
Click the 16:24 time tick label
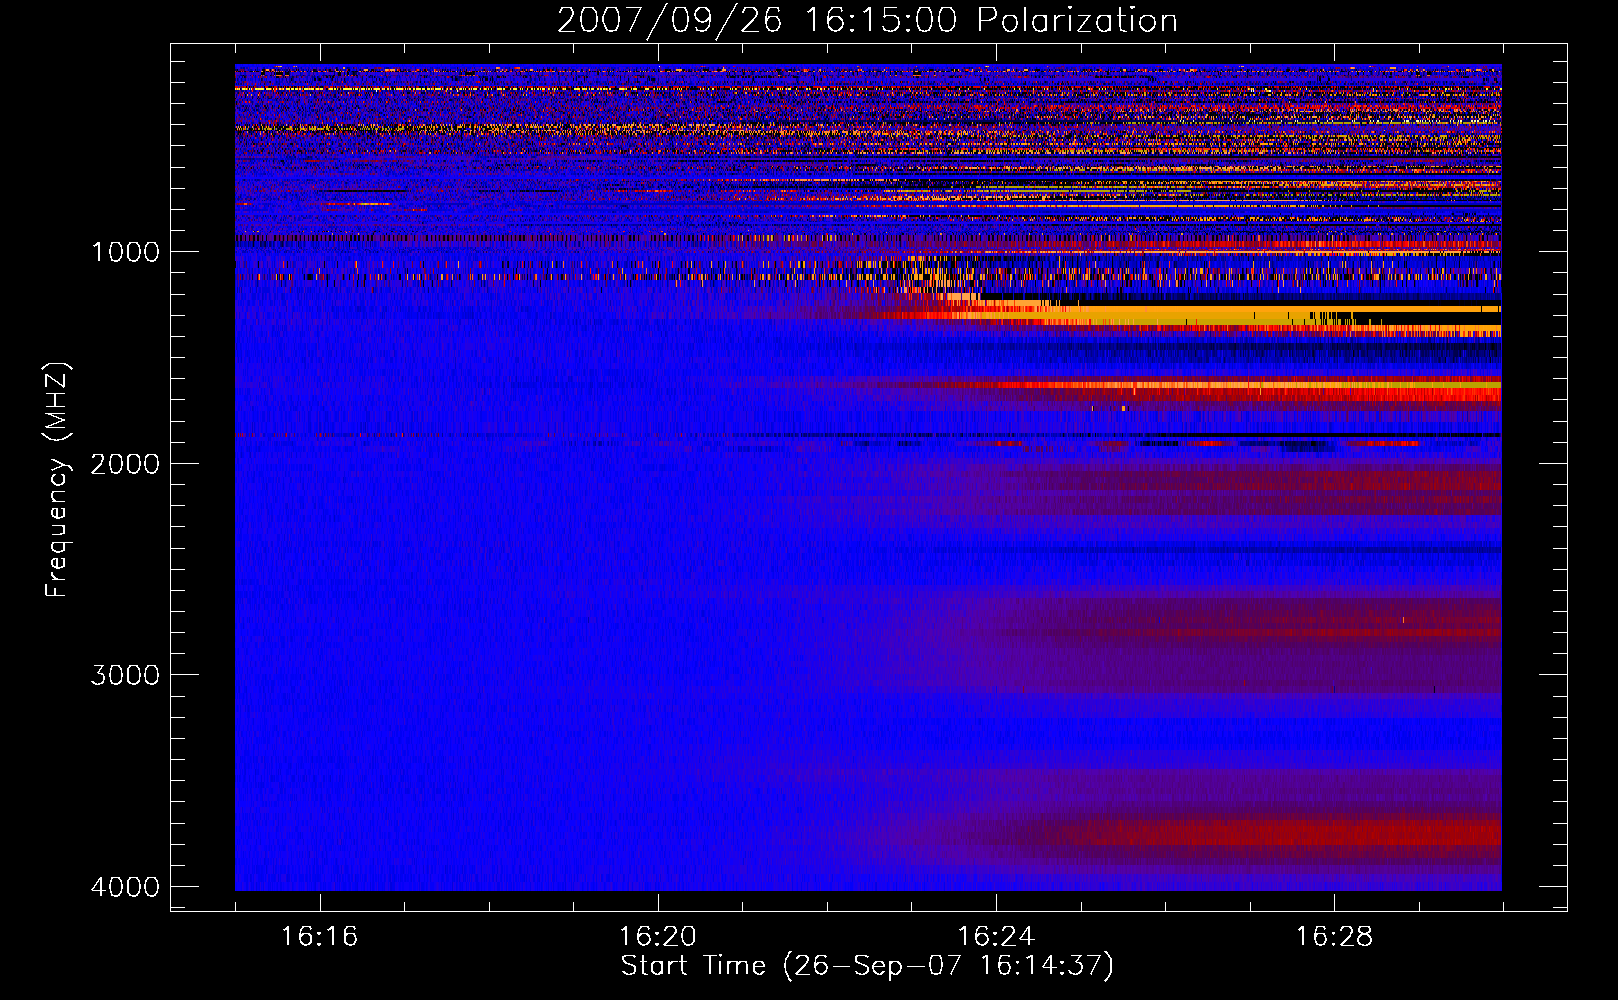[996, 937]
